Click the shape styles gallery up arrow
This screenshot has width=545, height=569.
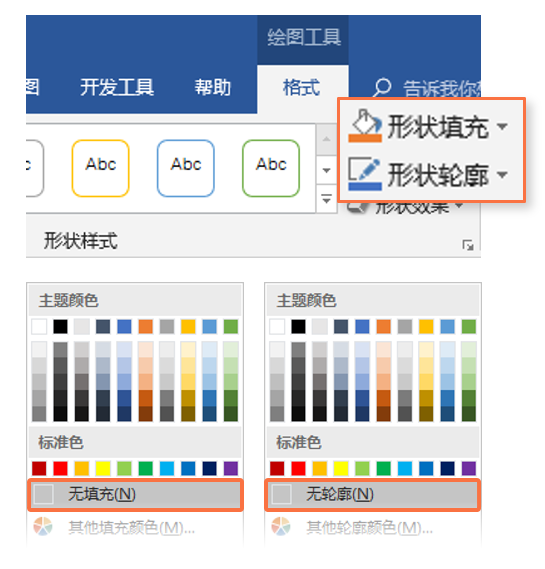pos(327,140)
